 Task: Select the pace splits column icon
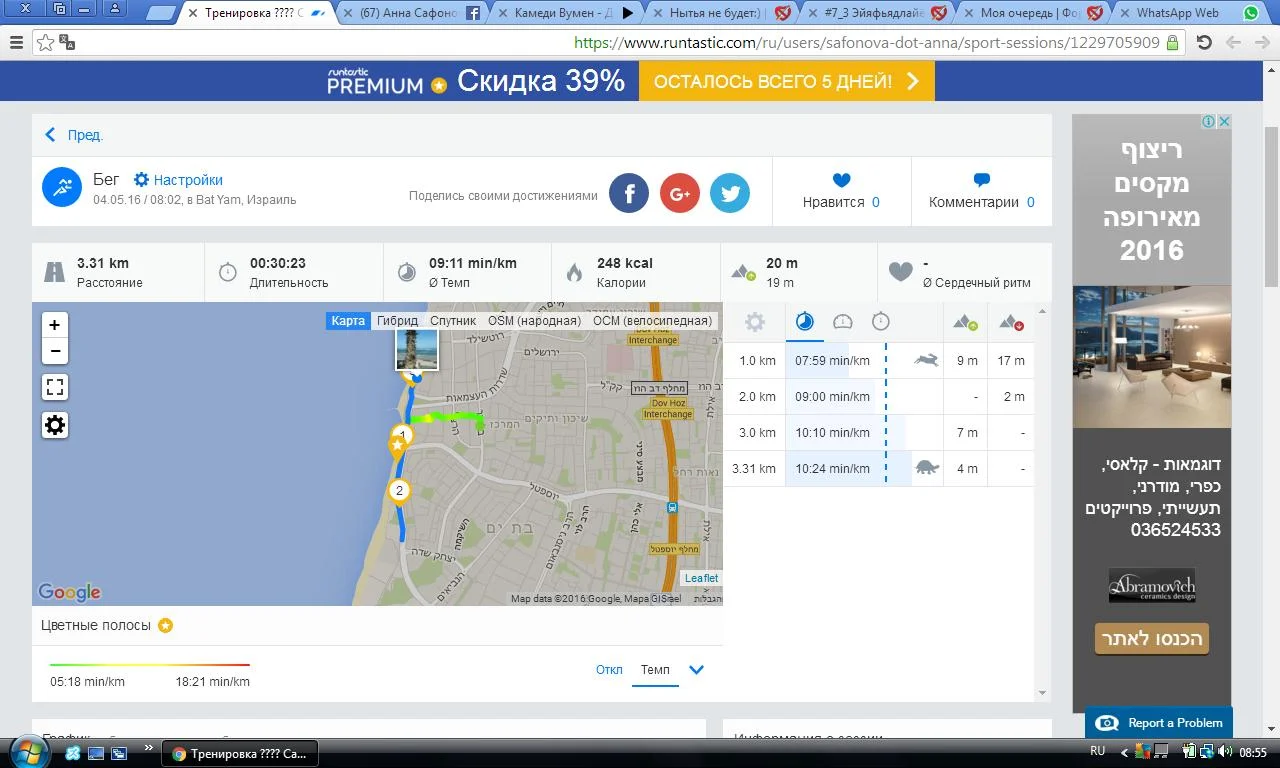point(805,322)
